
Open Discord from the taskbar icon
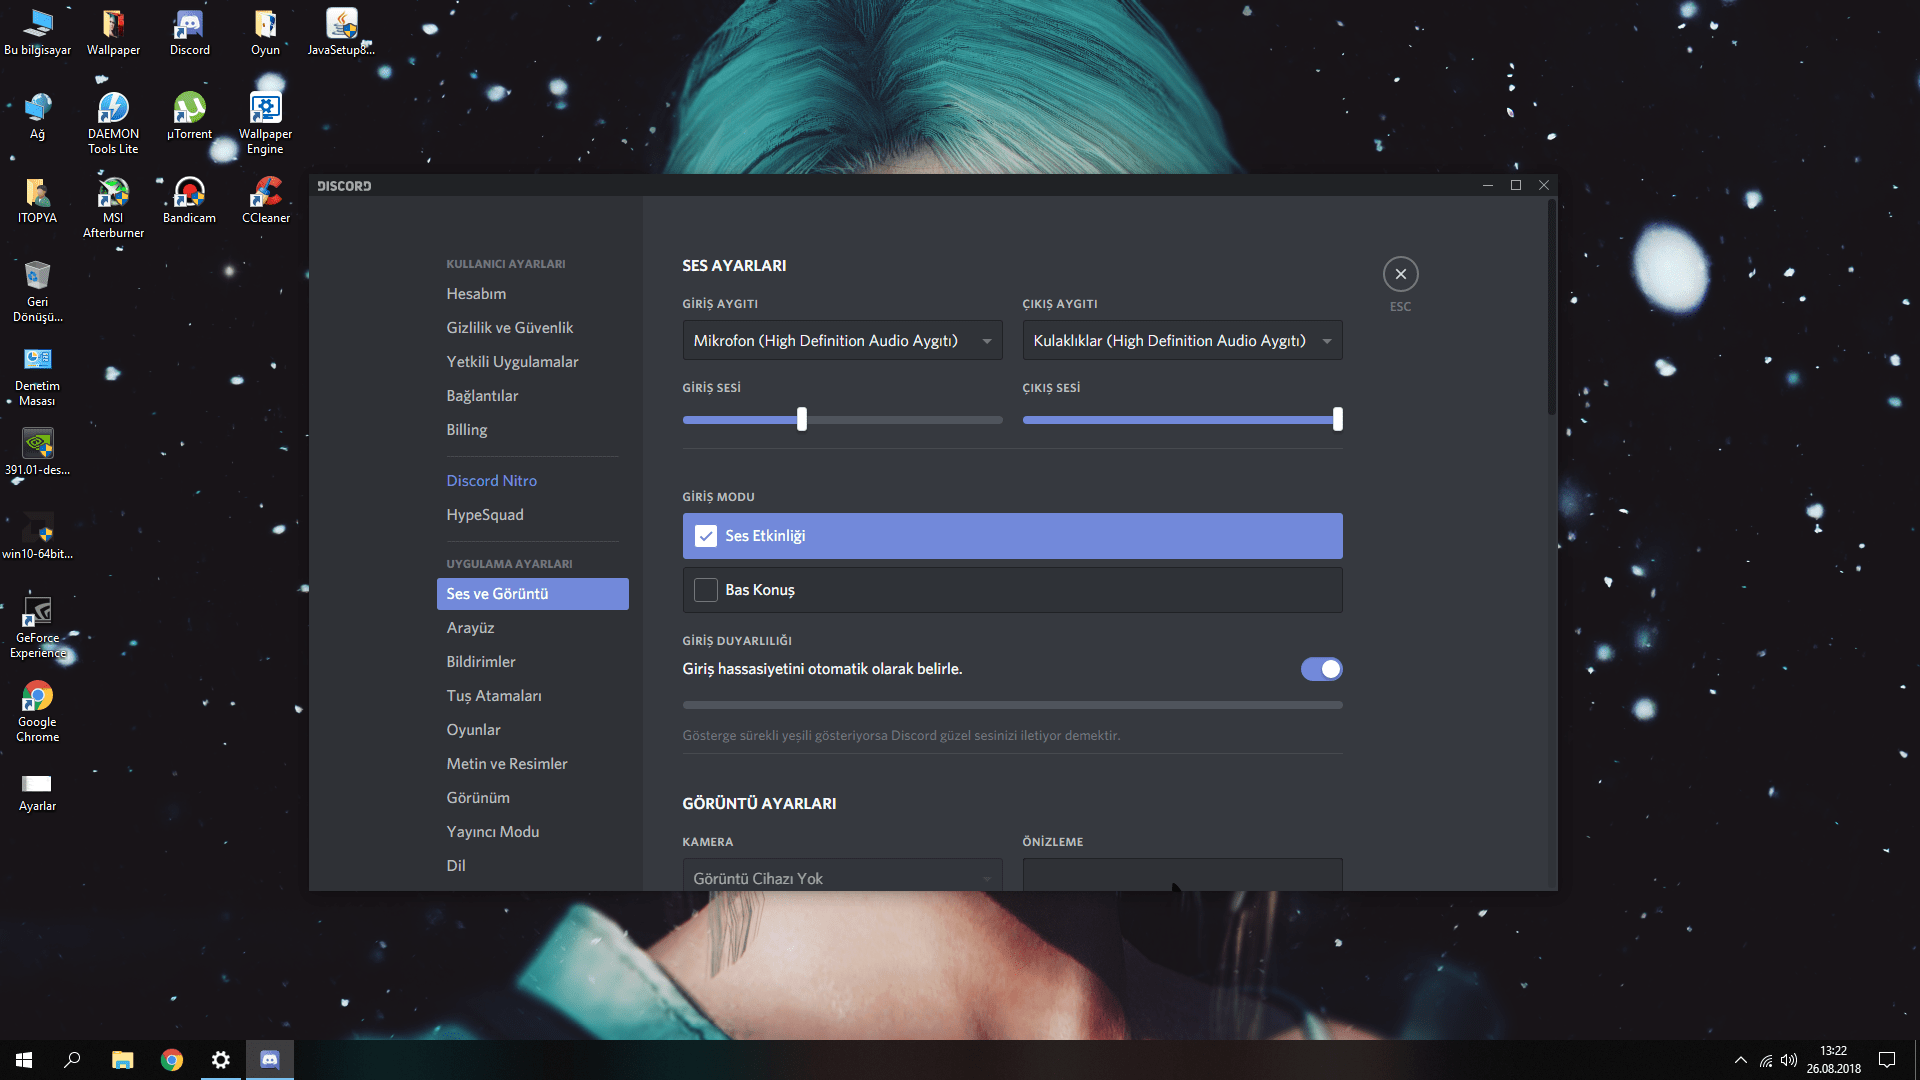pyautogui.click(x=270, y=1059)
